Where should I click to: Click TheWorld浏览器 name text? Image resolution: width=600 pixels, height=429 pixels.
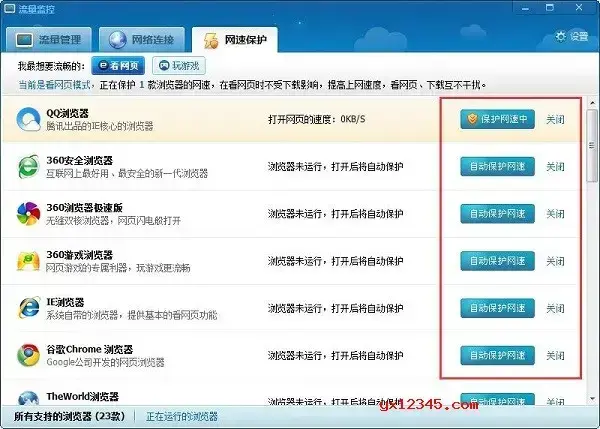(x=82, y=396)
